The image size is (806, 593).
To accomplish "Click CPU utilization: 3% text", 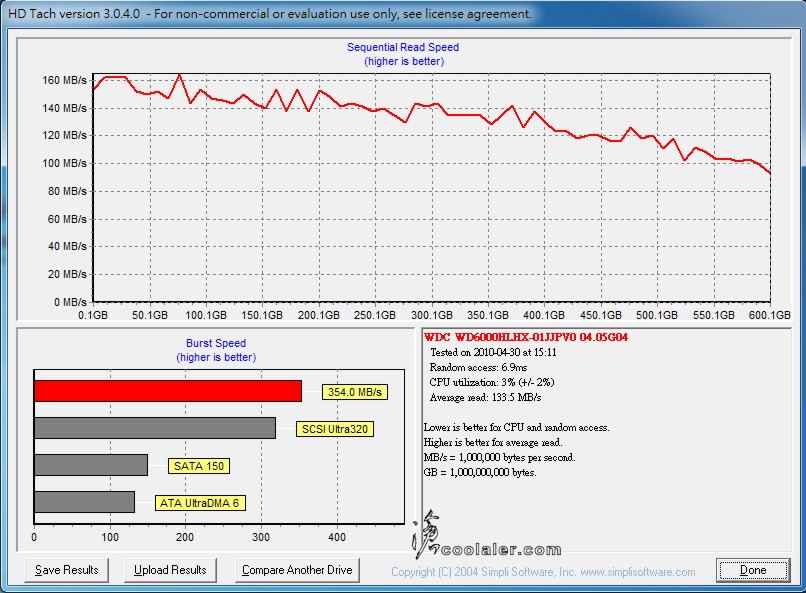I will coord(491,382).
